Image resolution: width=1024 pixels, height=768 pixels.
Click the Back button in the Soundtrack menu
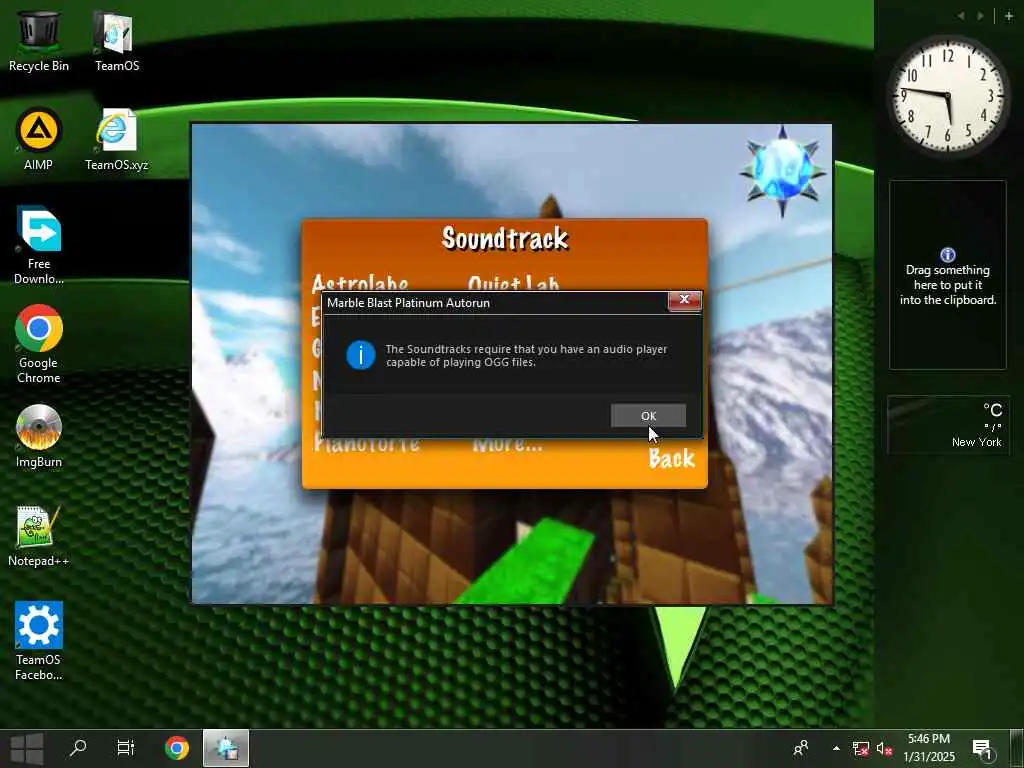click(x=671, y=458)
